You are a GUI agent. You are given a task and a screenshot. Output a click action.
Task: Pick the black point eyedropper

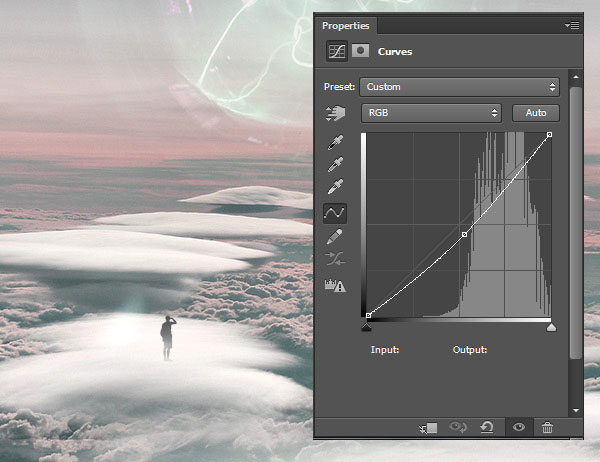(335, 141)
